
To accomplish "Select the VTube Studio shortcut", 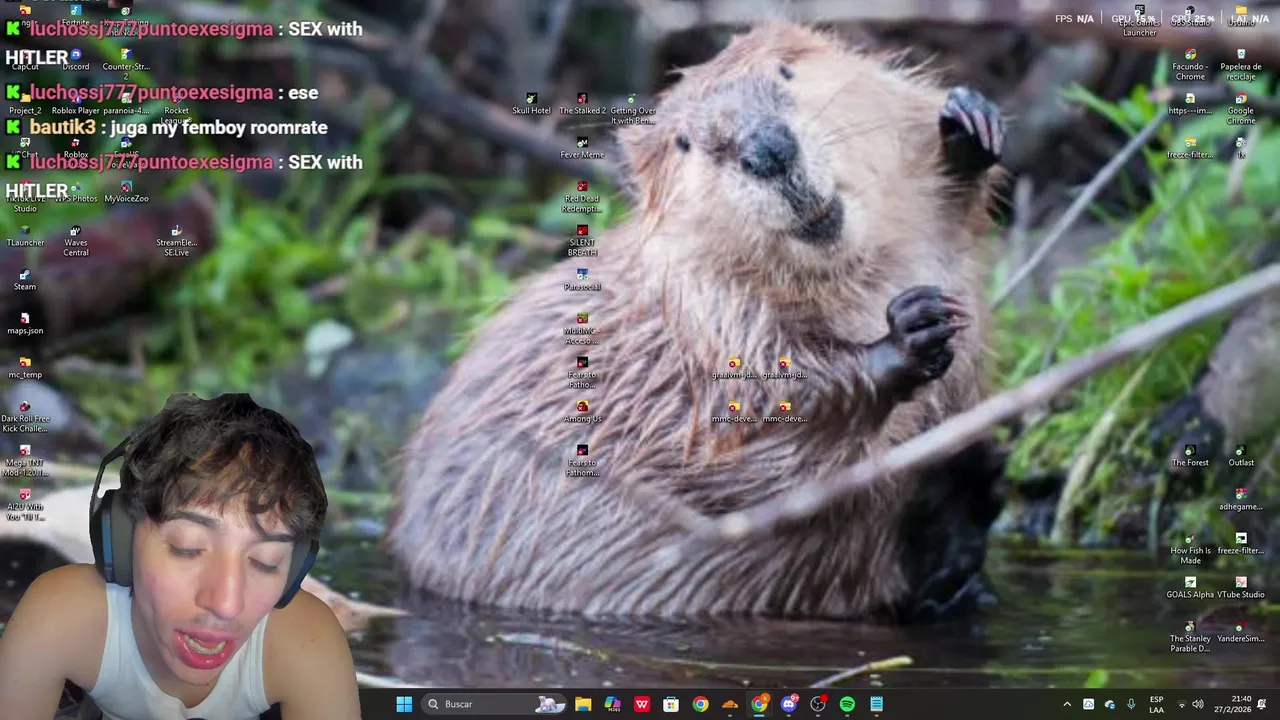I will click(x=1241, y=588).
